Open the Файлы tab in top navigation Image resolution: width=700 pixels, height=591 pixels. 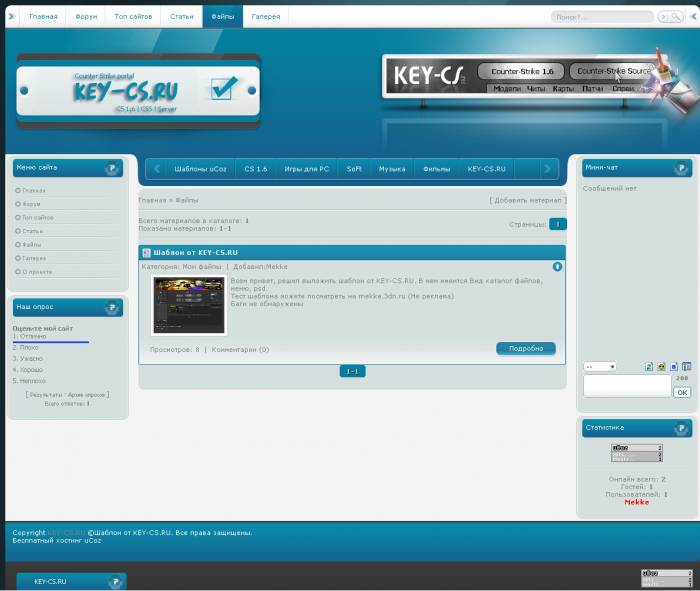[x=222, y=17]
